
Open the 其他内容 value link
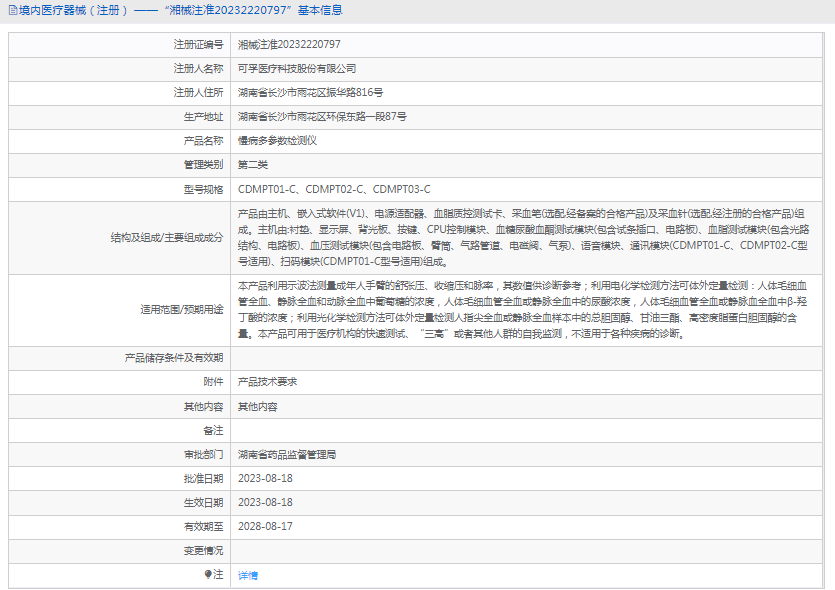point(258,407)
